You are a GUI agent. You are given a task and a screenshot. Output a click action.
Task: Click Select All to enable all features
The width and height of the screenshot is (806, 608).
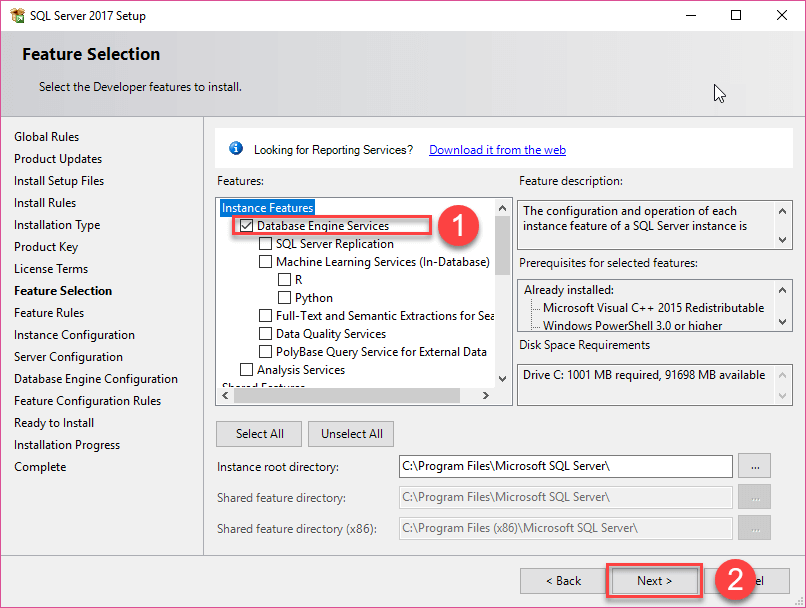259,434
